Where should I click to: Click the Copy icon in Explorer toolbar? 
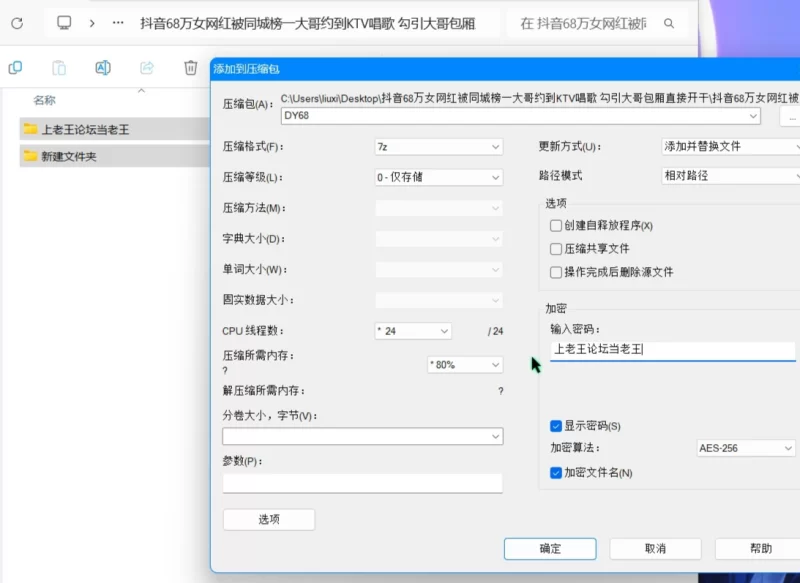pos(15,67)
